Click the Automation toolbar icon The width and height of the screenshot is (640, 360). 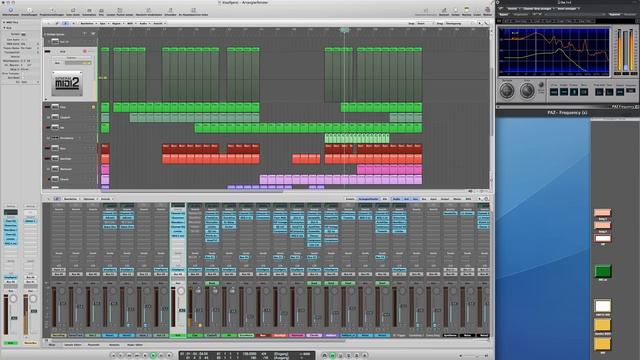coord(89,10)
